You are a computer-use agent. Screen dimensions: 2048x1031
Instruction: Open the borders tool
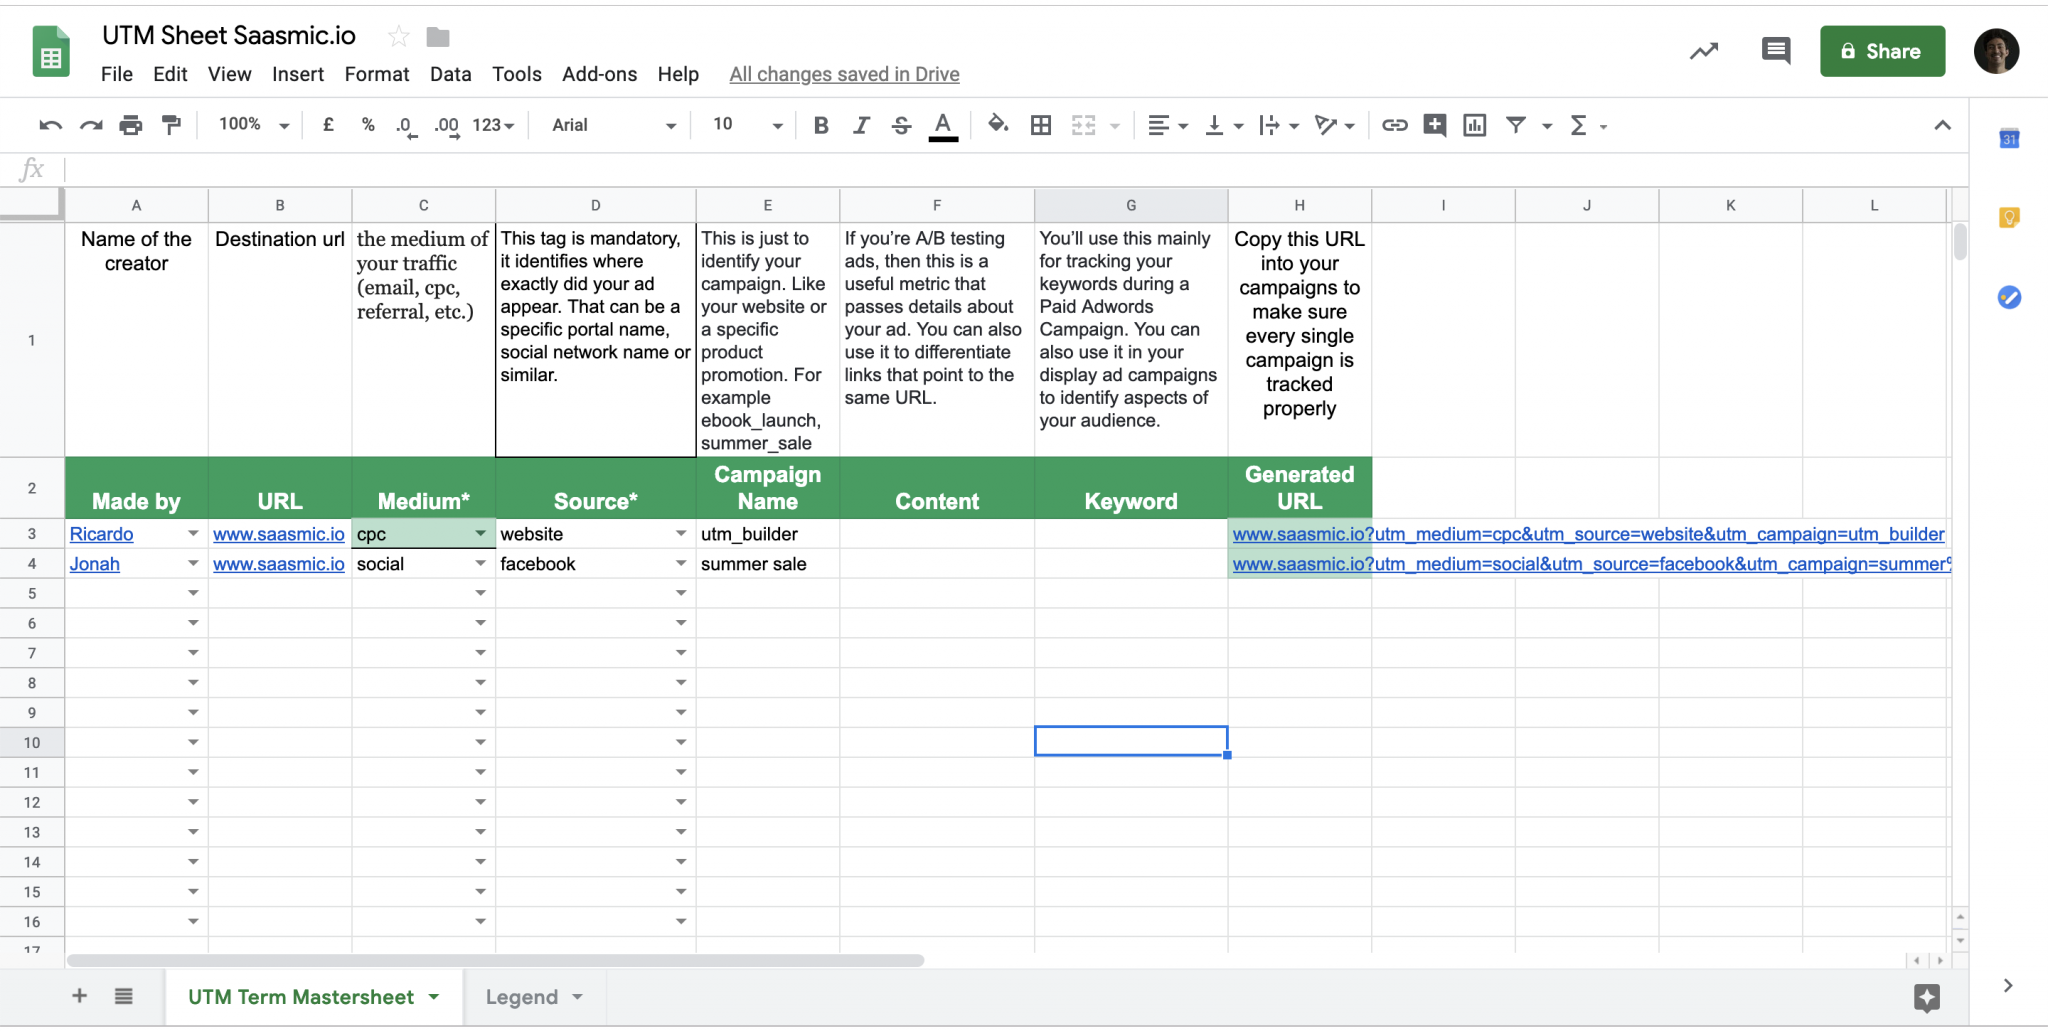[x=1040, y=125]
